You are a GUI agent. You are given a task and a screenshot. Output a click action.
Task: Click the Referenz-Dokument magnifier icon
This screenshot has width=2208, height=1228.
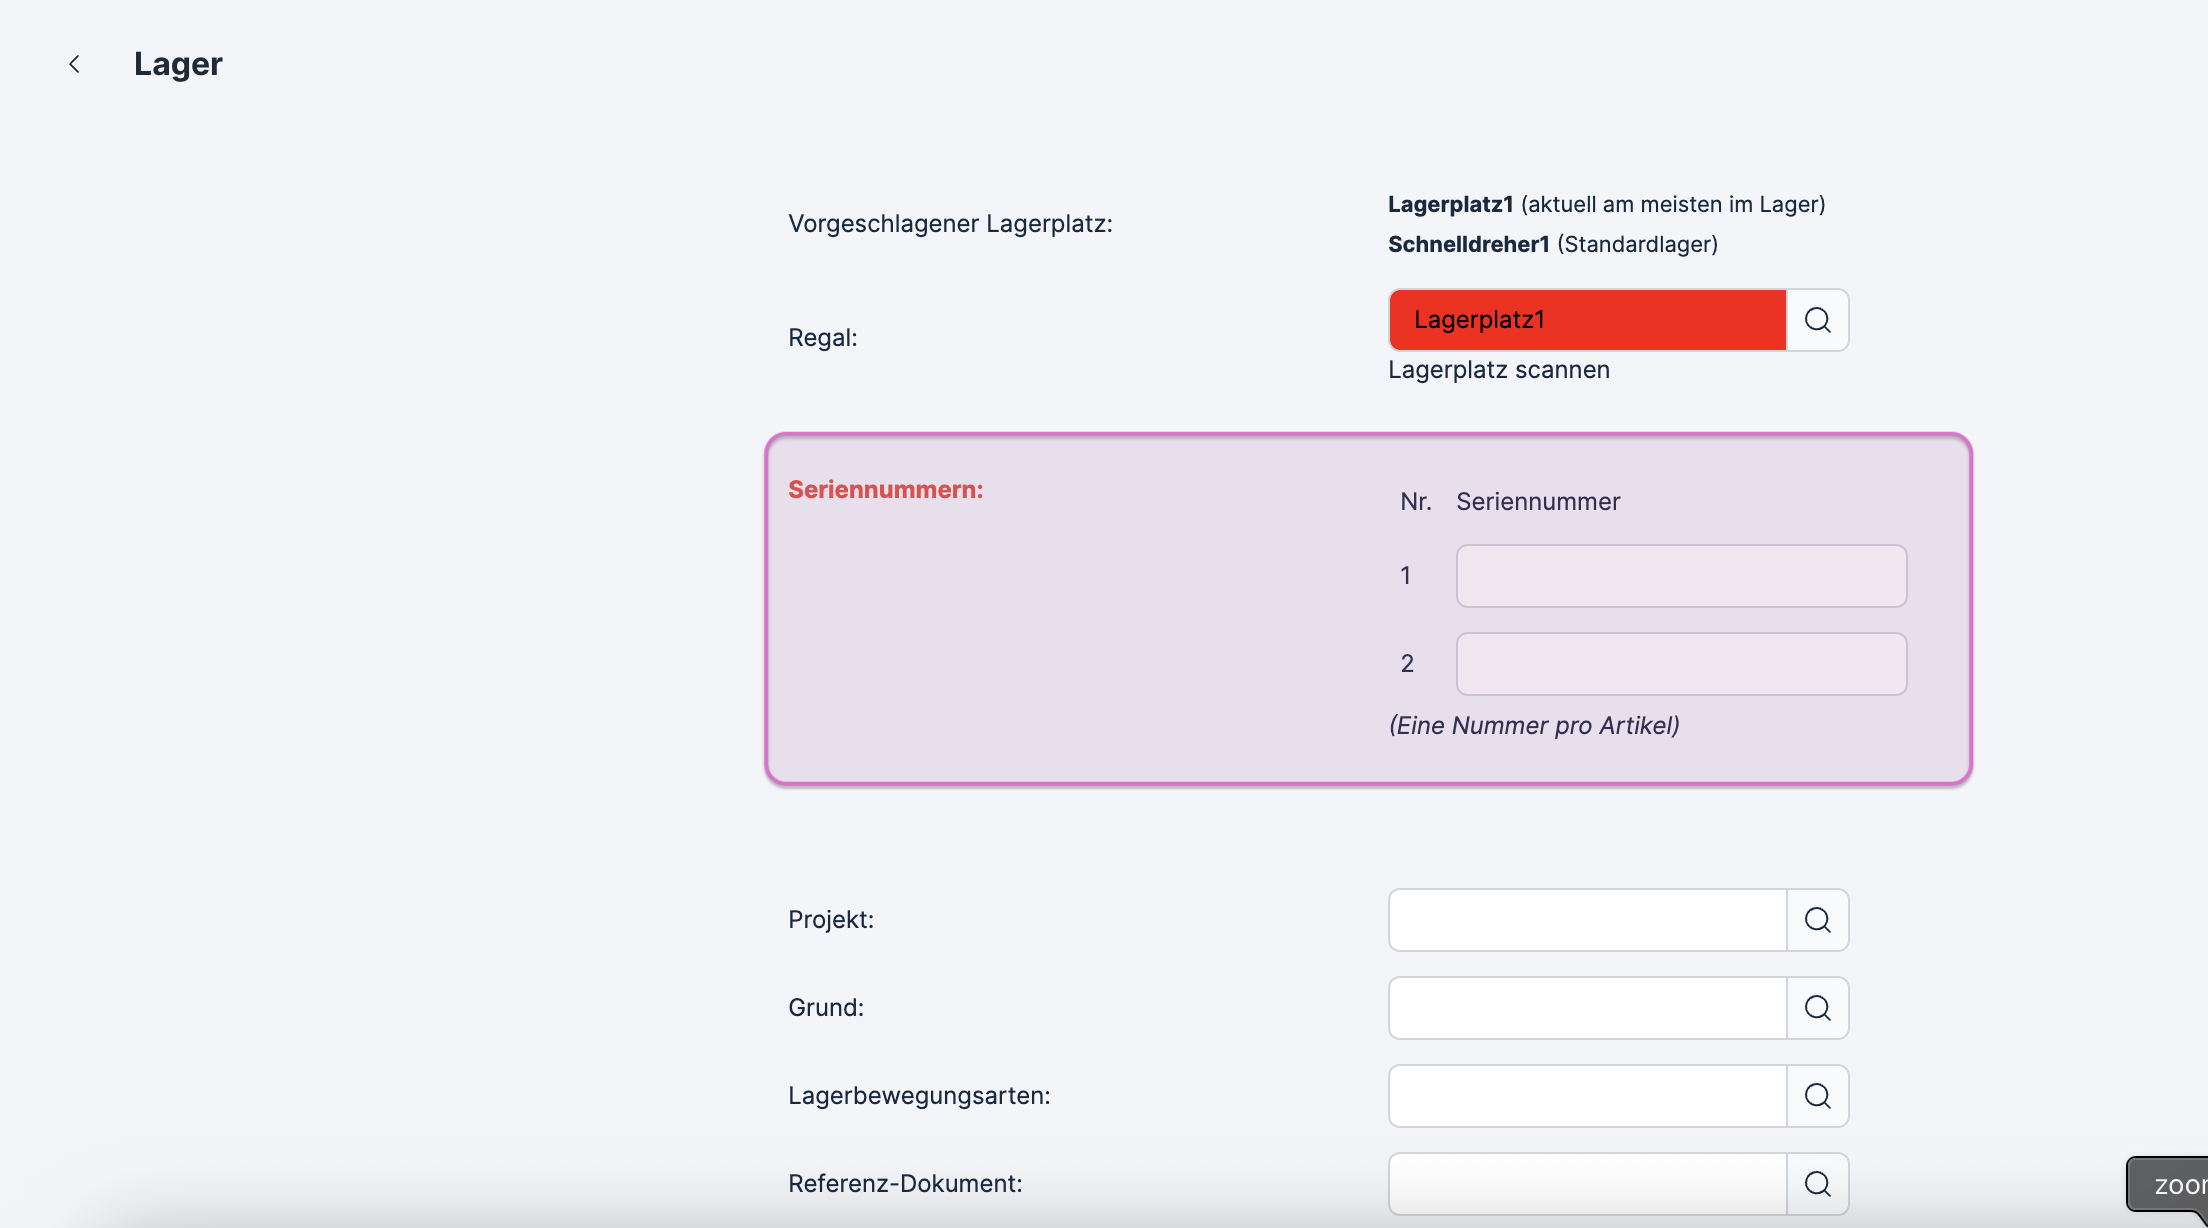pyautogui.click(x=1817, y=1184)
